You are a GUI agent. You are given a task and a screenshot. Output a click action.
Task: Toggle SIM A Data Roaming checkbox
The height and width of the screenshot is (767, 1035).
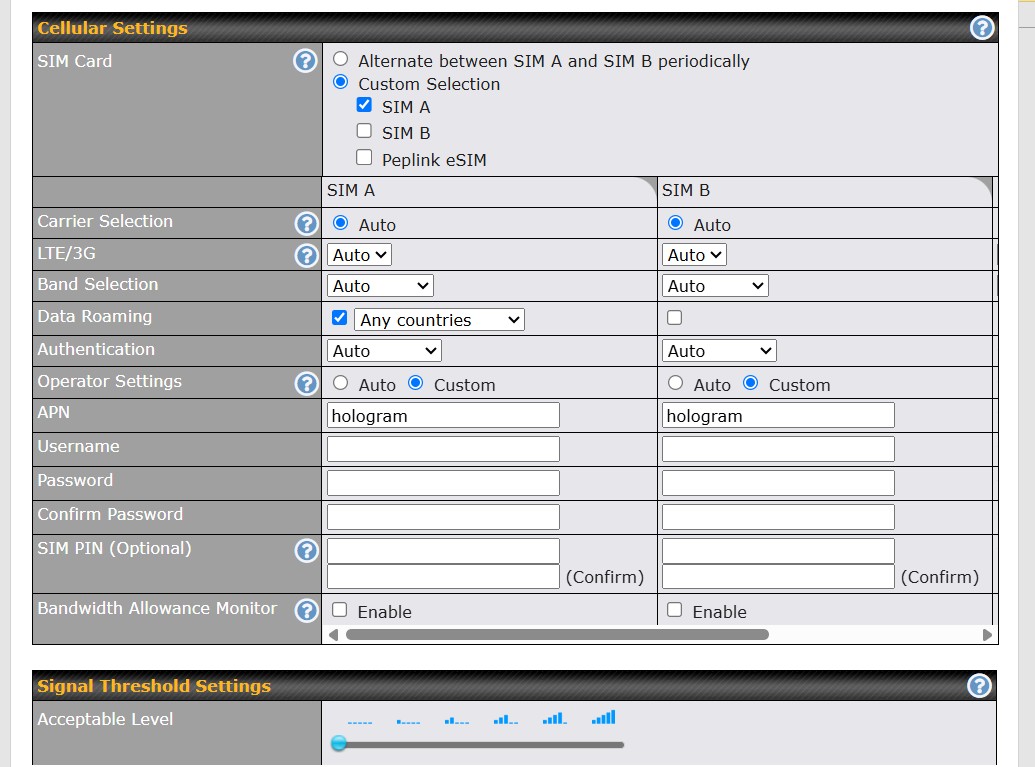tap(339, 318)
